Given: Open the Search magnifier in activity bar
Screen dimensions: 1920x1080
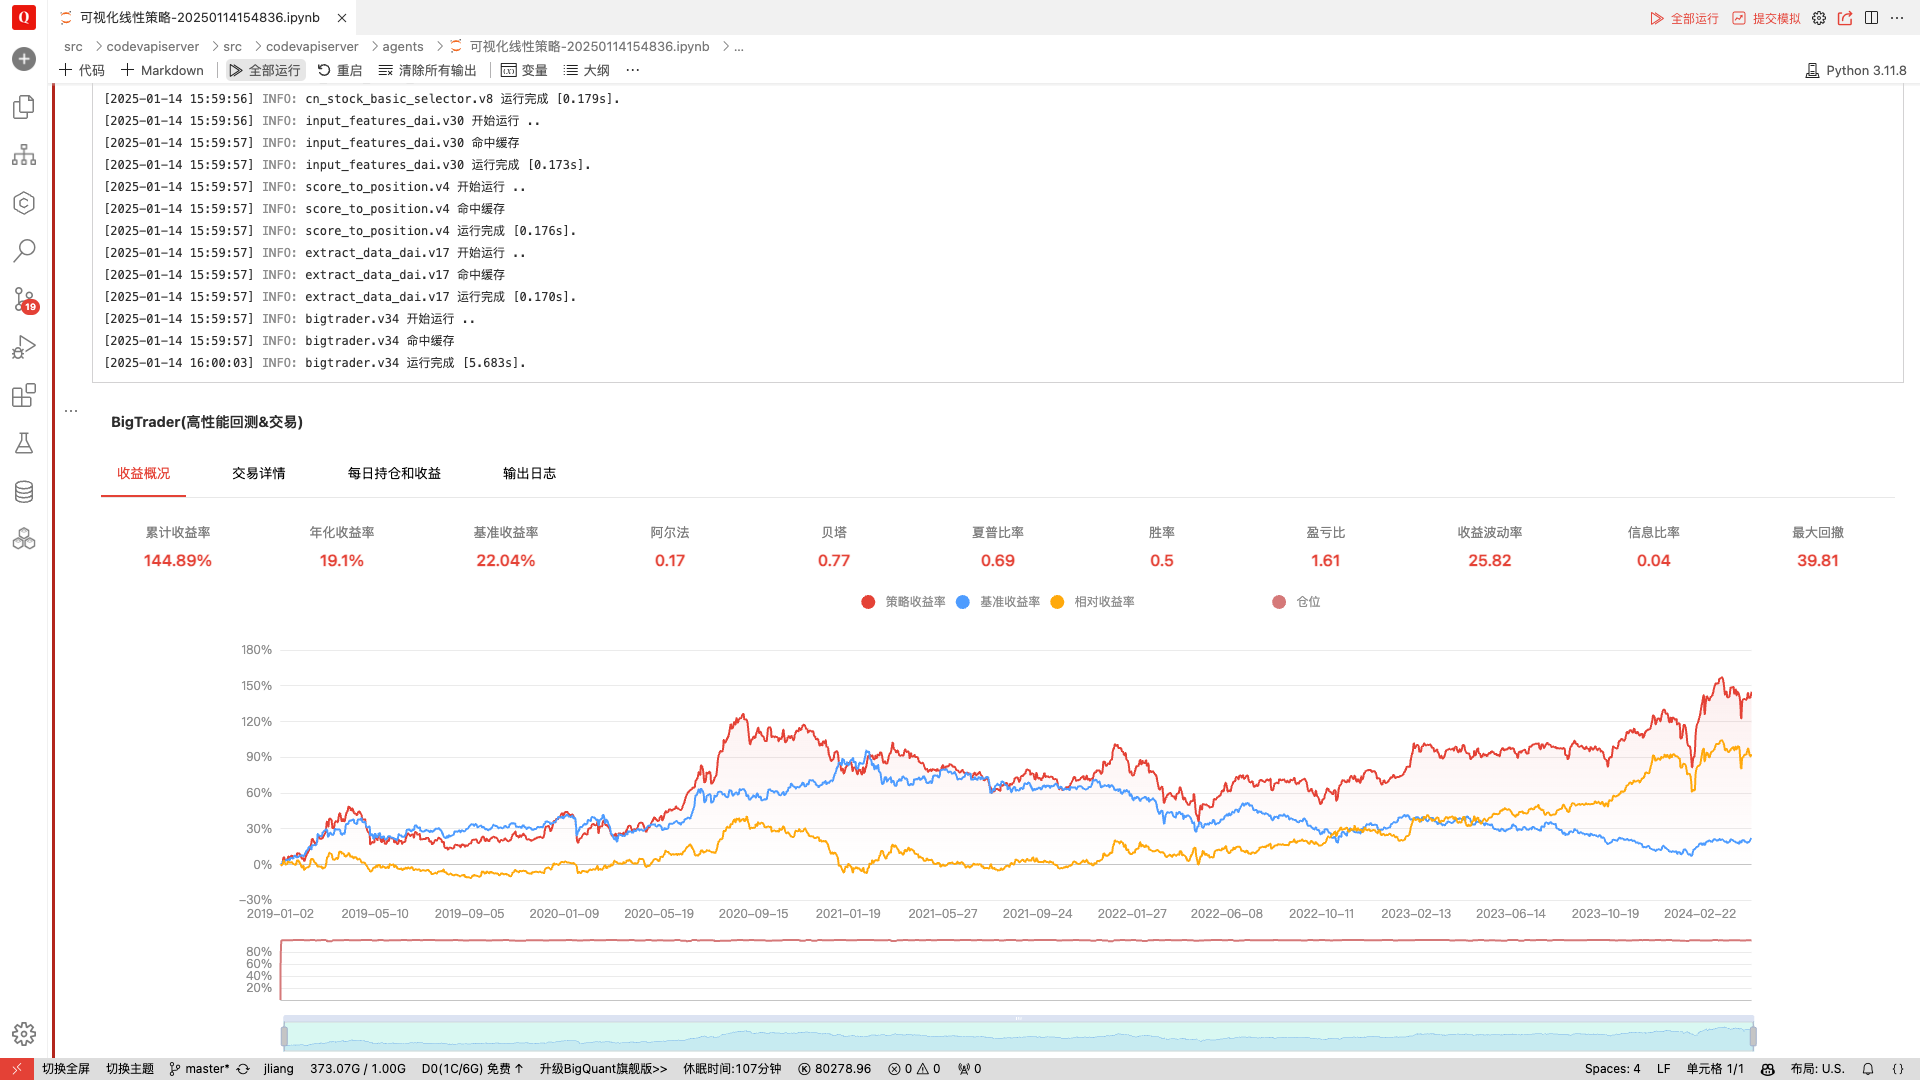Looking at the screenshot, I should 24,250.
